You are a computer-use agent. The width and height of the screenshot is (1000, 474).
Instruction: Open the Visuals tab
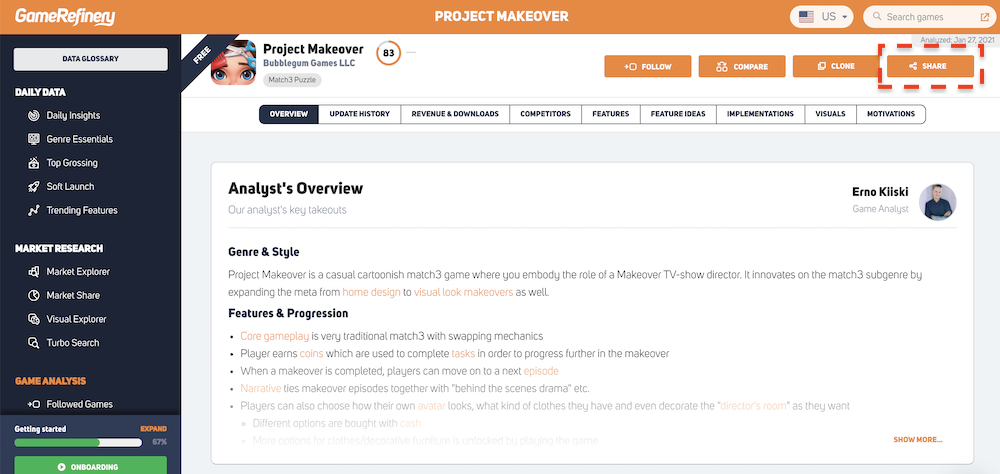[830, 114]
